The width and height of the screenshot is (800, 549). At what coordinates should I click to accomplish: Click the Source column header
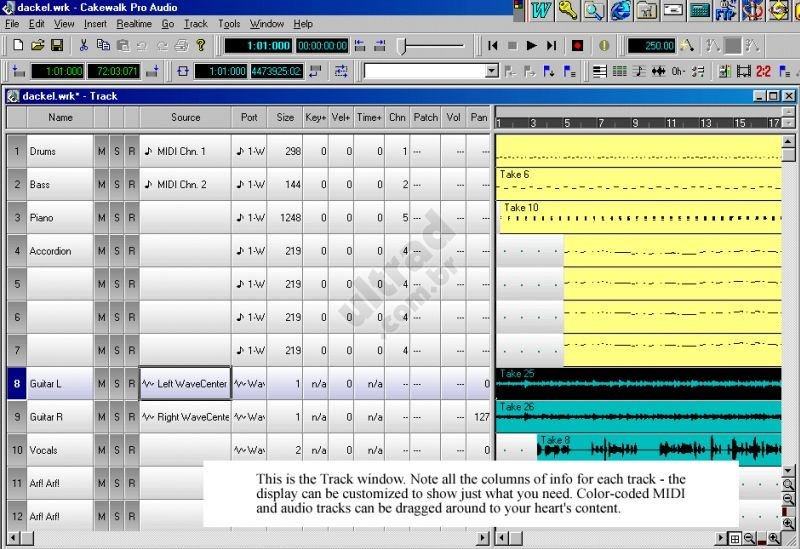(185, 117)
